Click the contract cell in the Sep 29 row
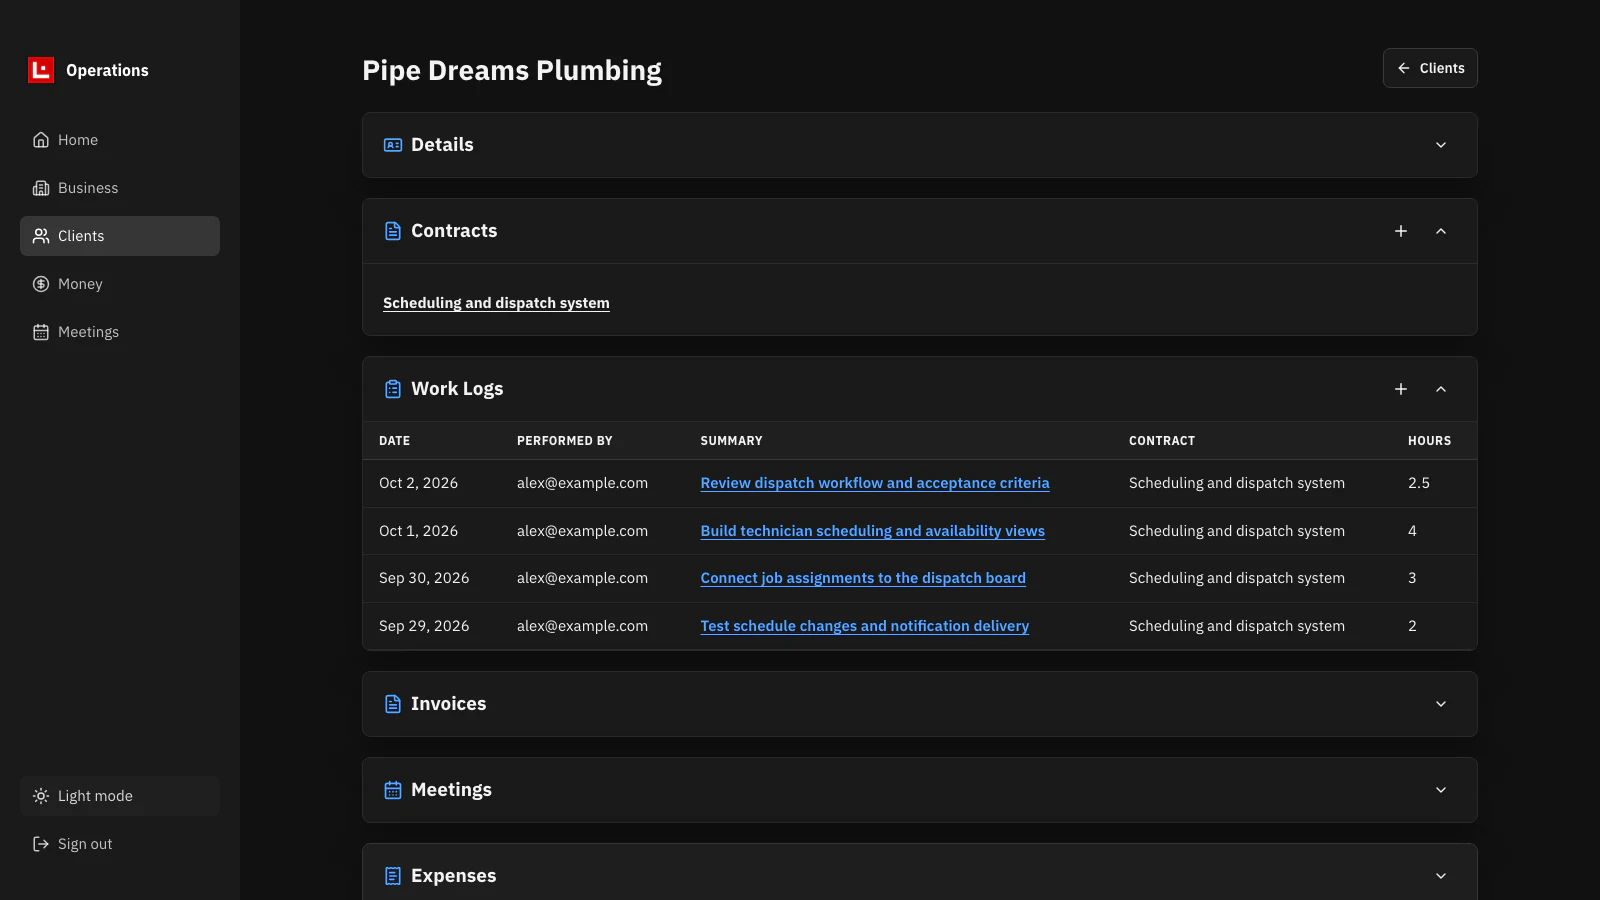 pos(1237,626)
